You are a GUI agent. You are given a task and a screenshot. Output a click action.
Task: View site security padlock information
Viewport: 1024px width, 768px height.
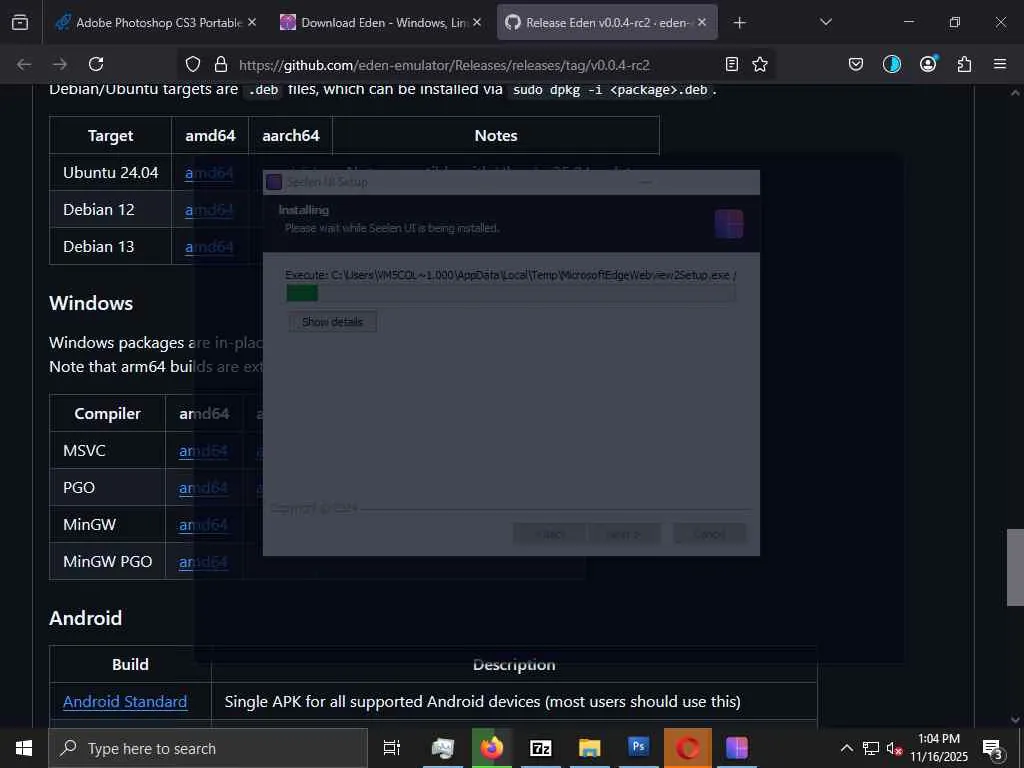pos(221,64)
